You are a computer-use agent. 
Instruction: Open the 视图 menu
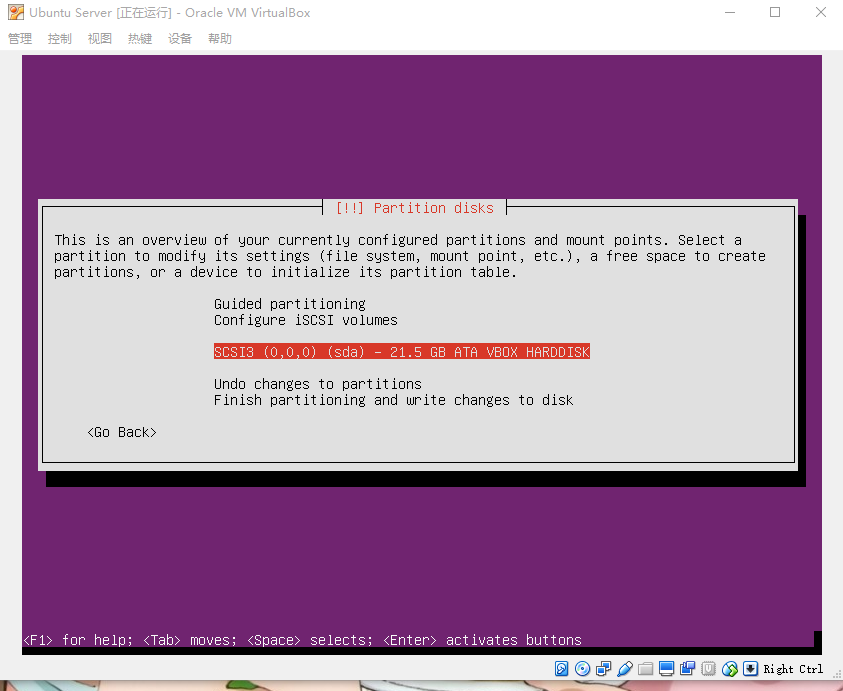(100, 39)
